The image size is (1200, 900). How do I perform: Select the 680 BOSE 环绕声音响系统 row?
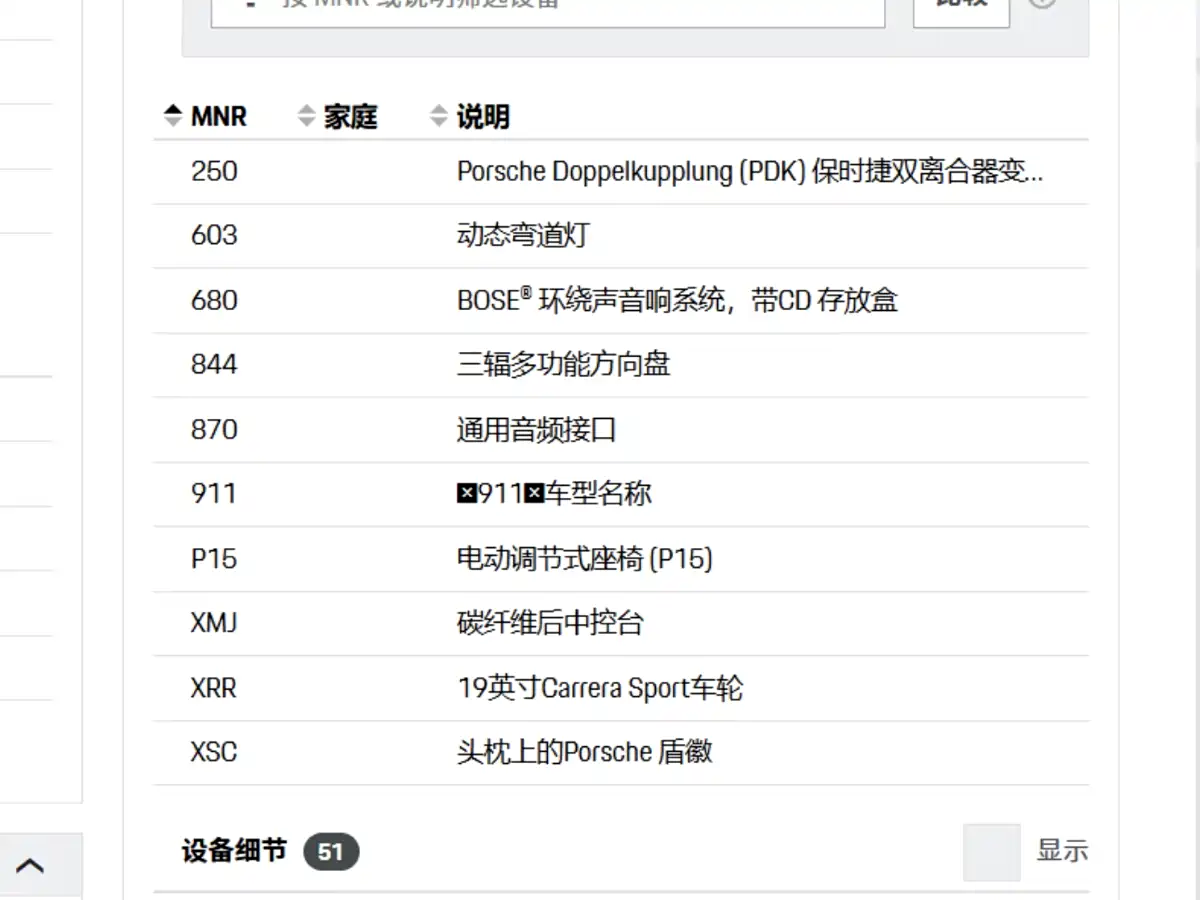click(621, 301)
